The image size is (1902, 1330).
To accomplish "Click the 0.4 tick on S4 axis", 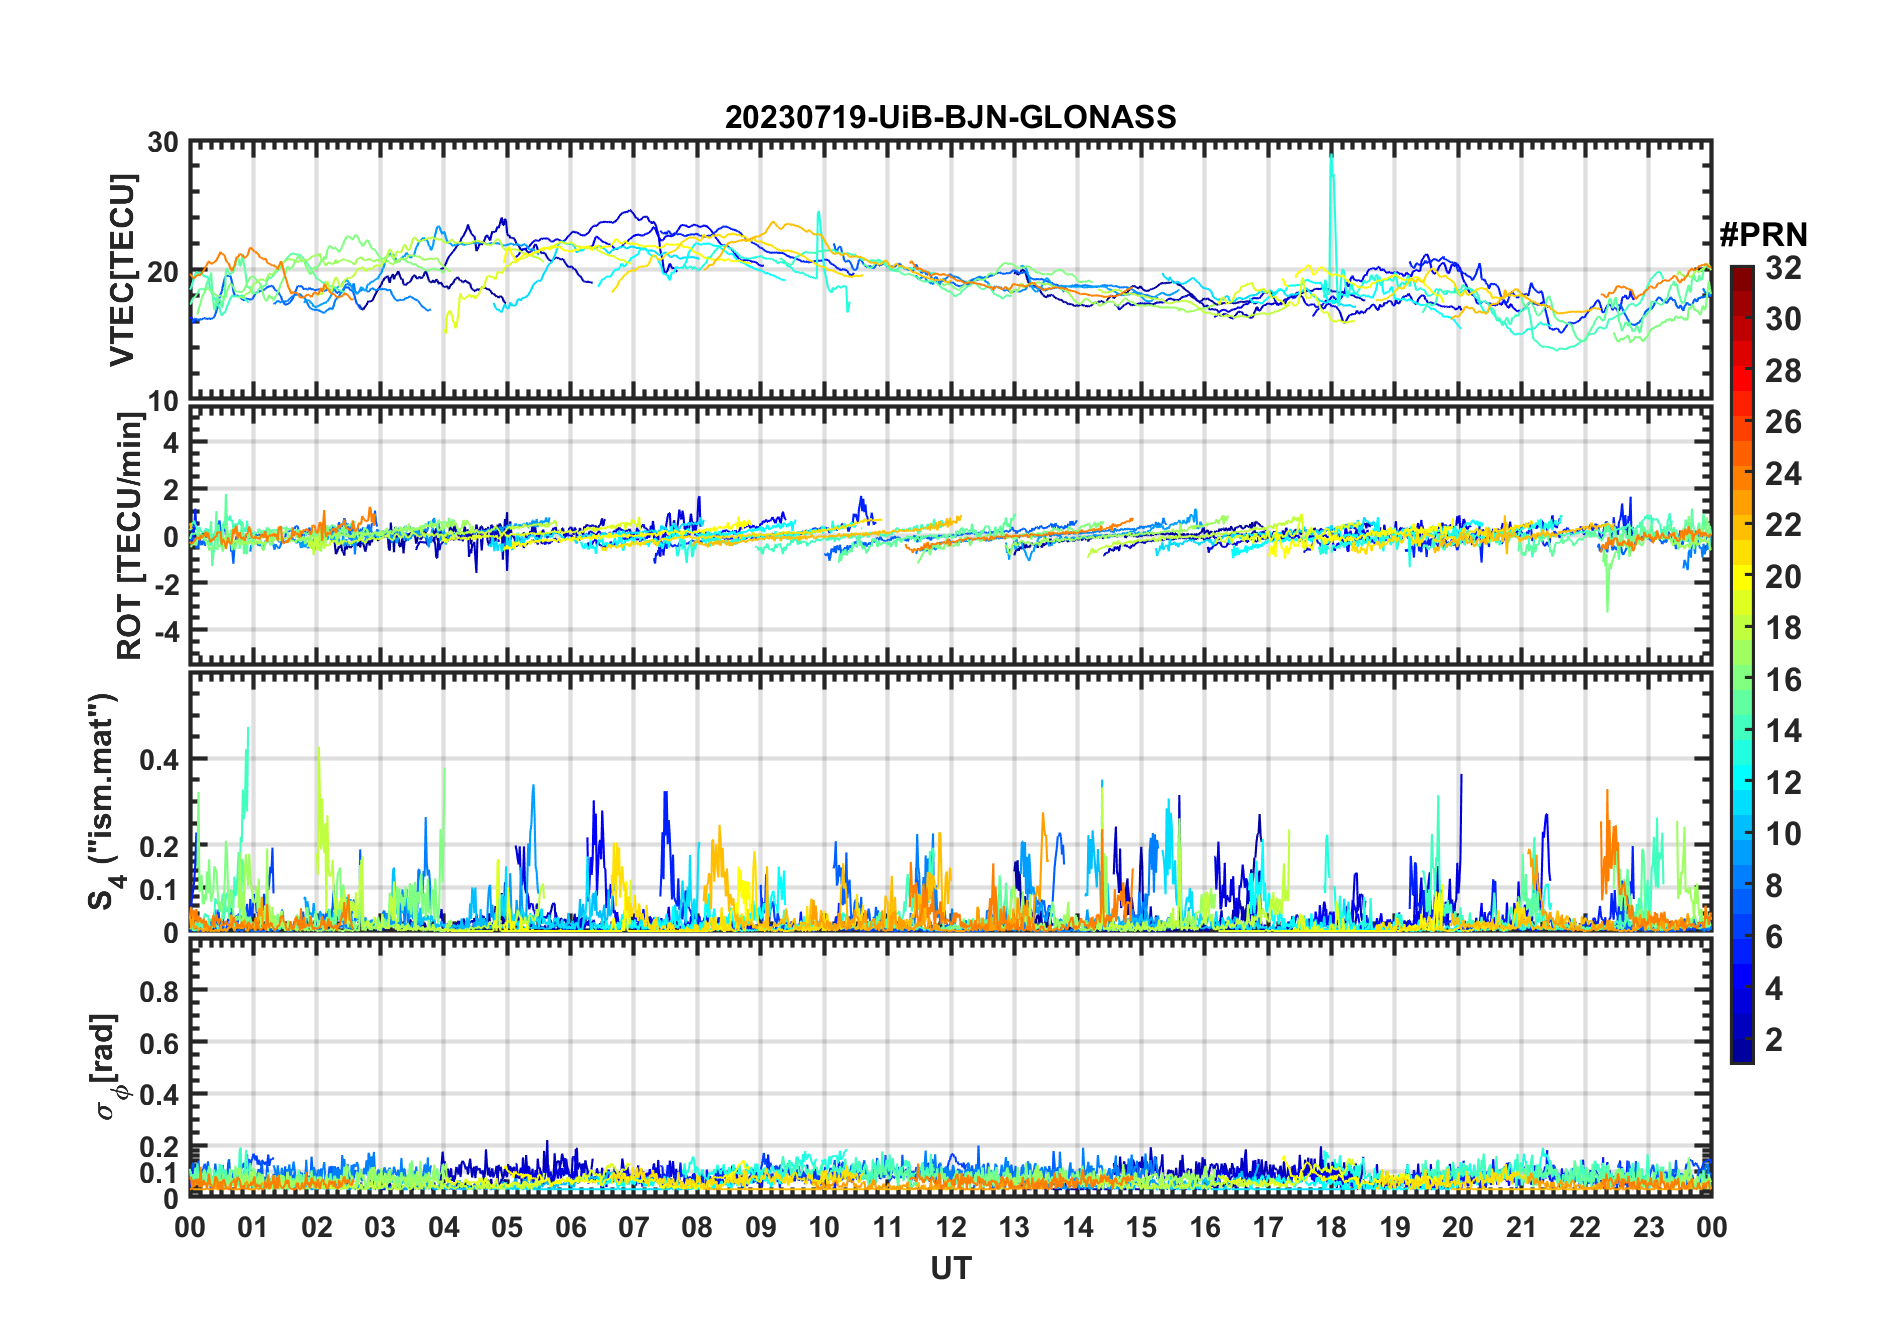I will pyautogui.click(x=159, y=760).
